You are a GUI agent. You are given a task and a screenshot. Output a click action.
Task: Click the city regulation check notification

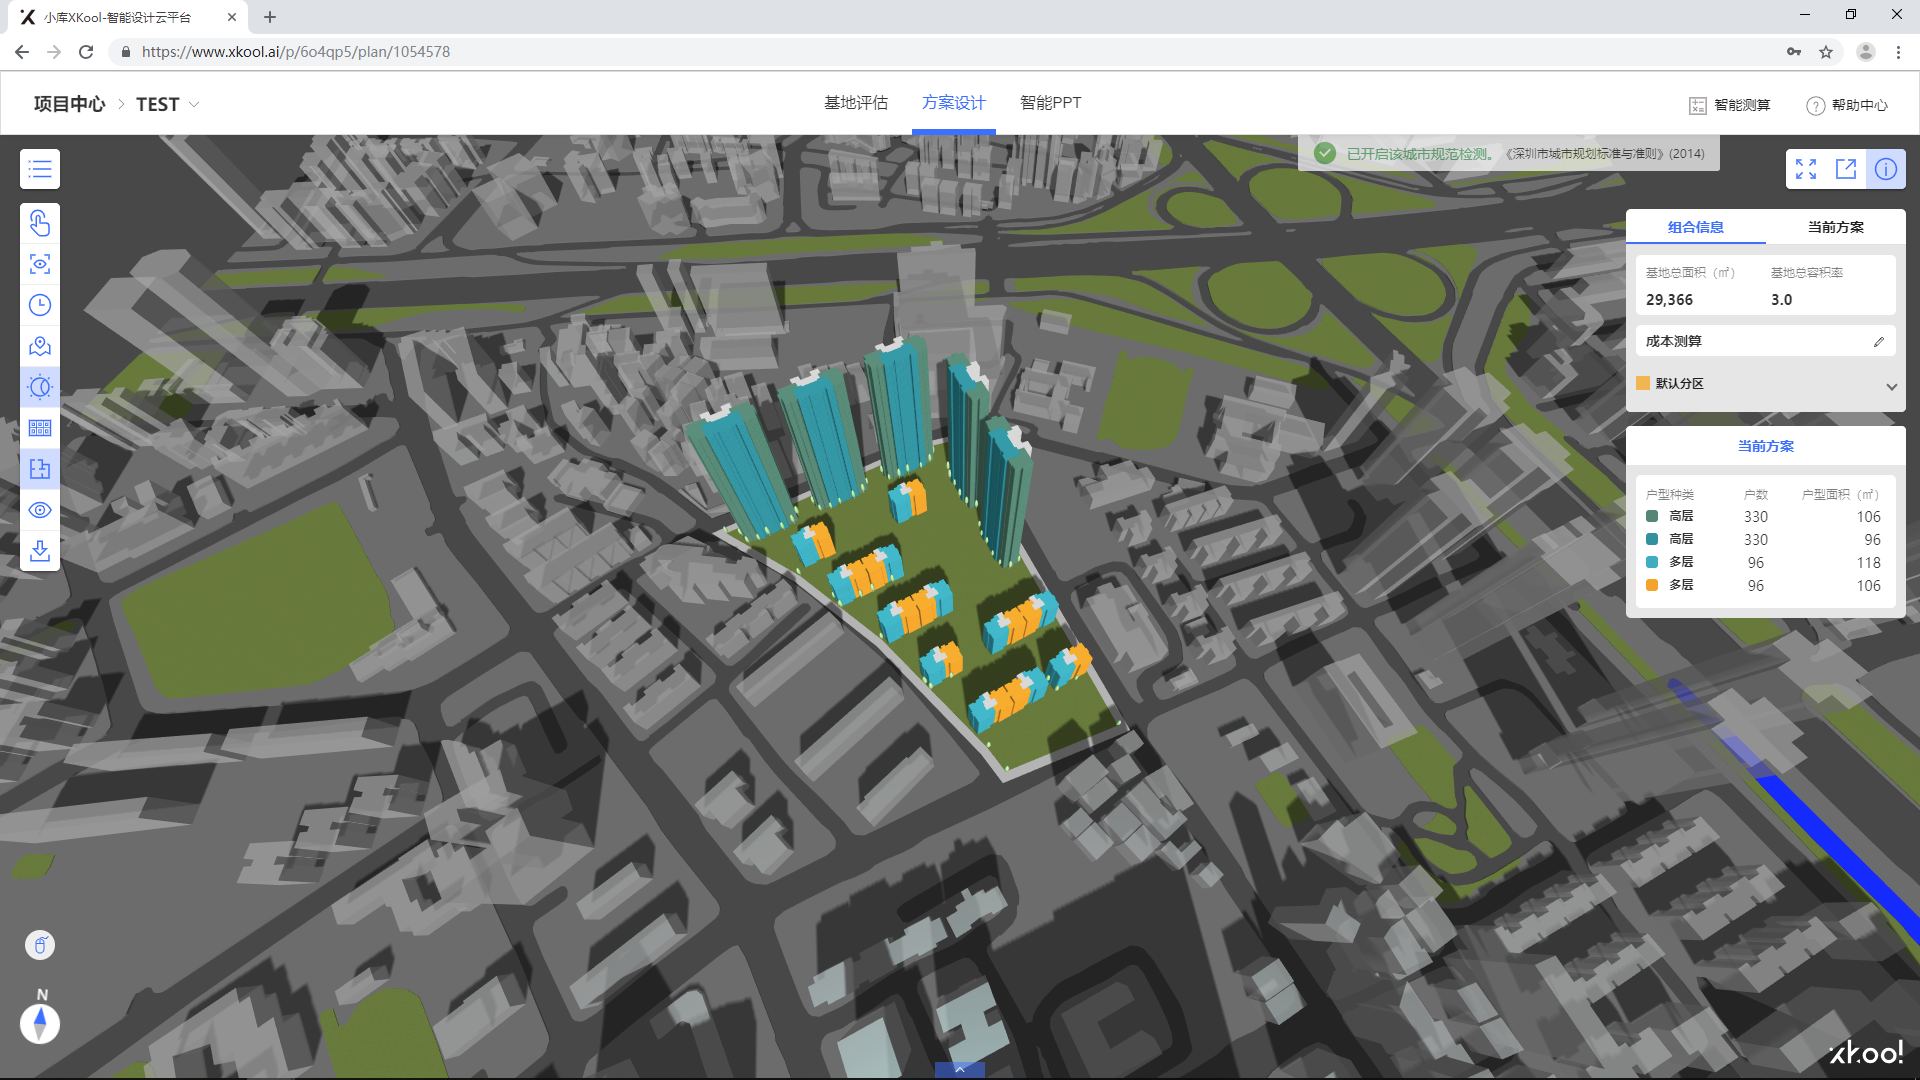(x=1509, y=153)
